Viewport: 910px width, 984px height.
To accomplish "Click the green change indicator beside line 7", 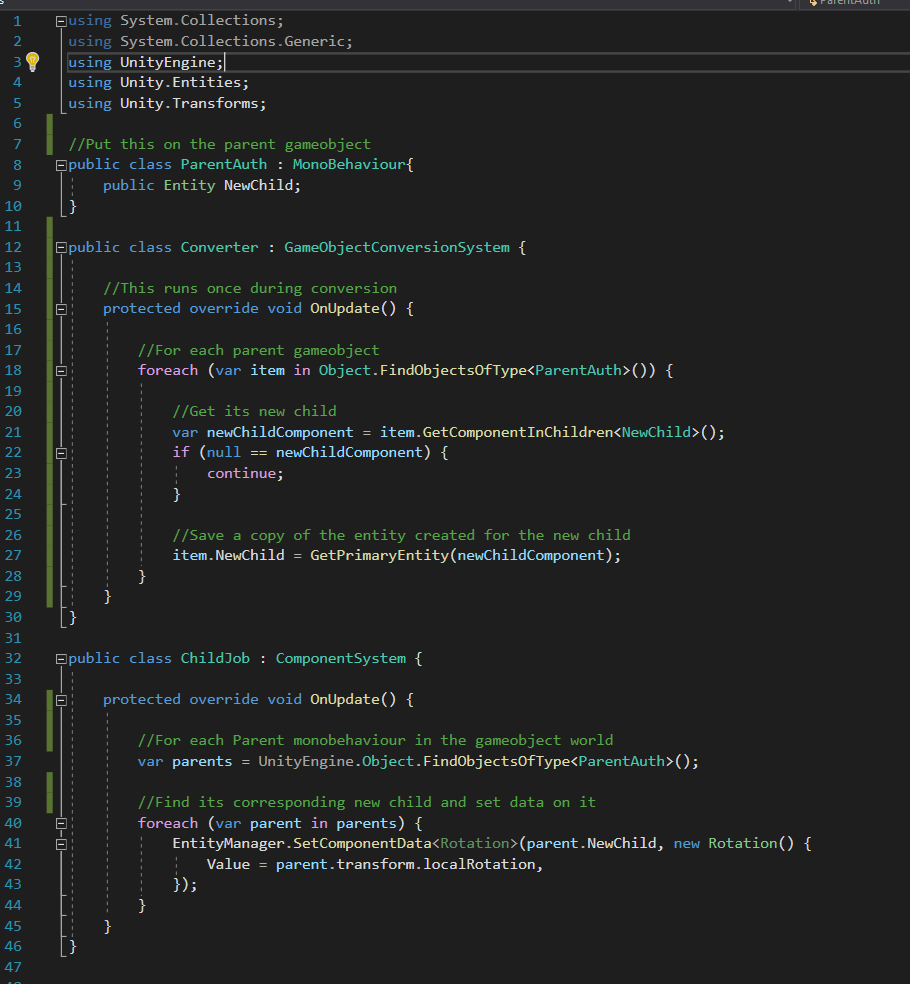I will (48, 143).
